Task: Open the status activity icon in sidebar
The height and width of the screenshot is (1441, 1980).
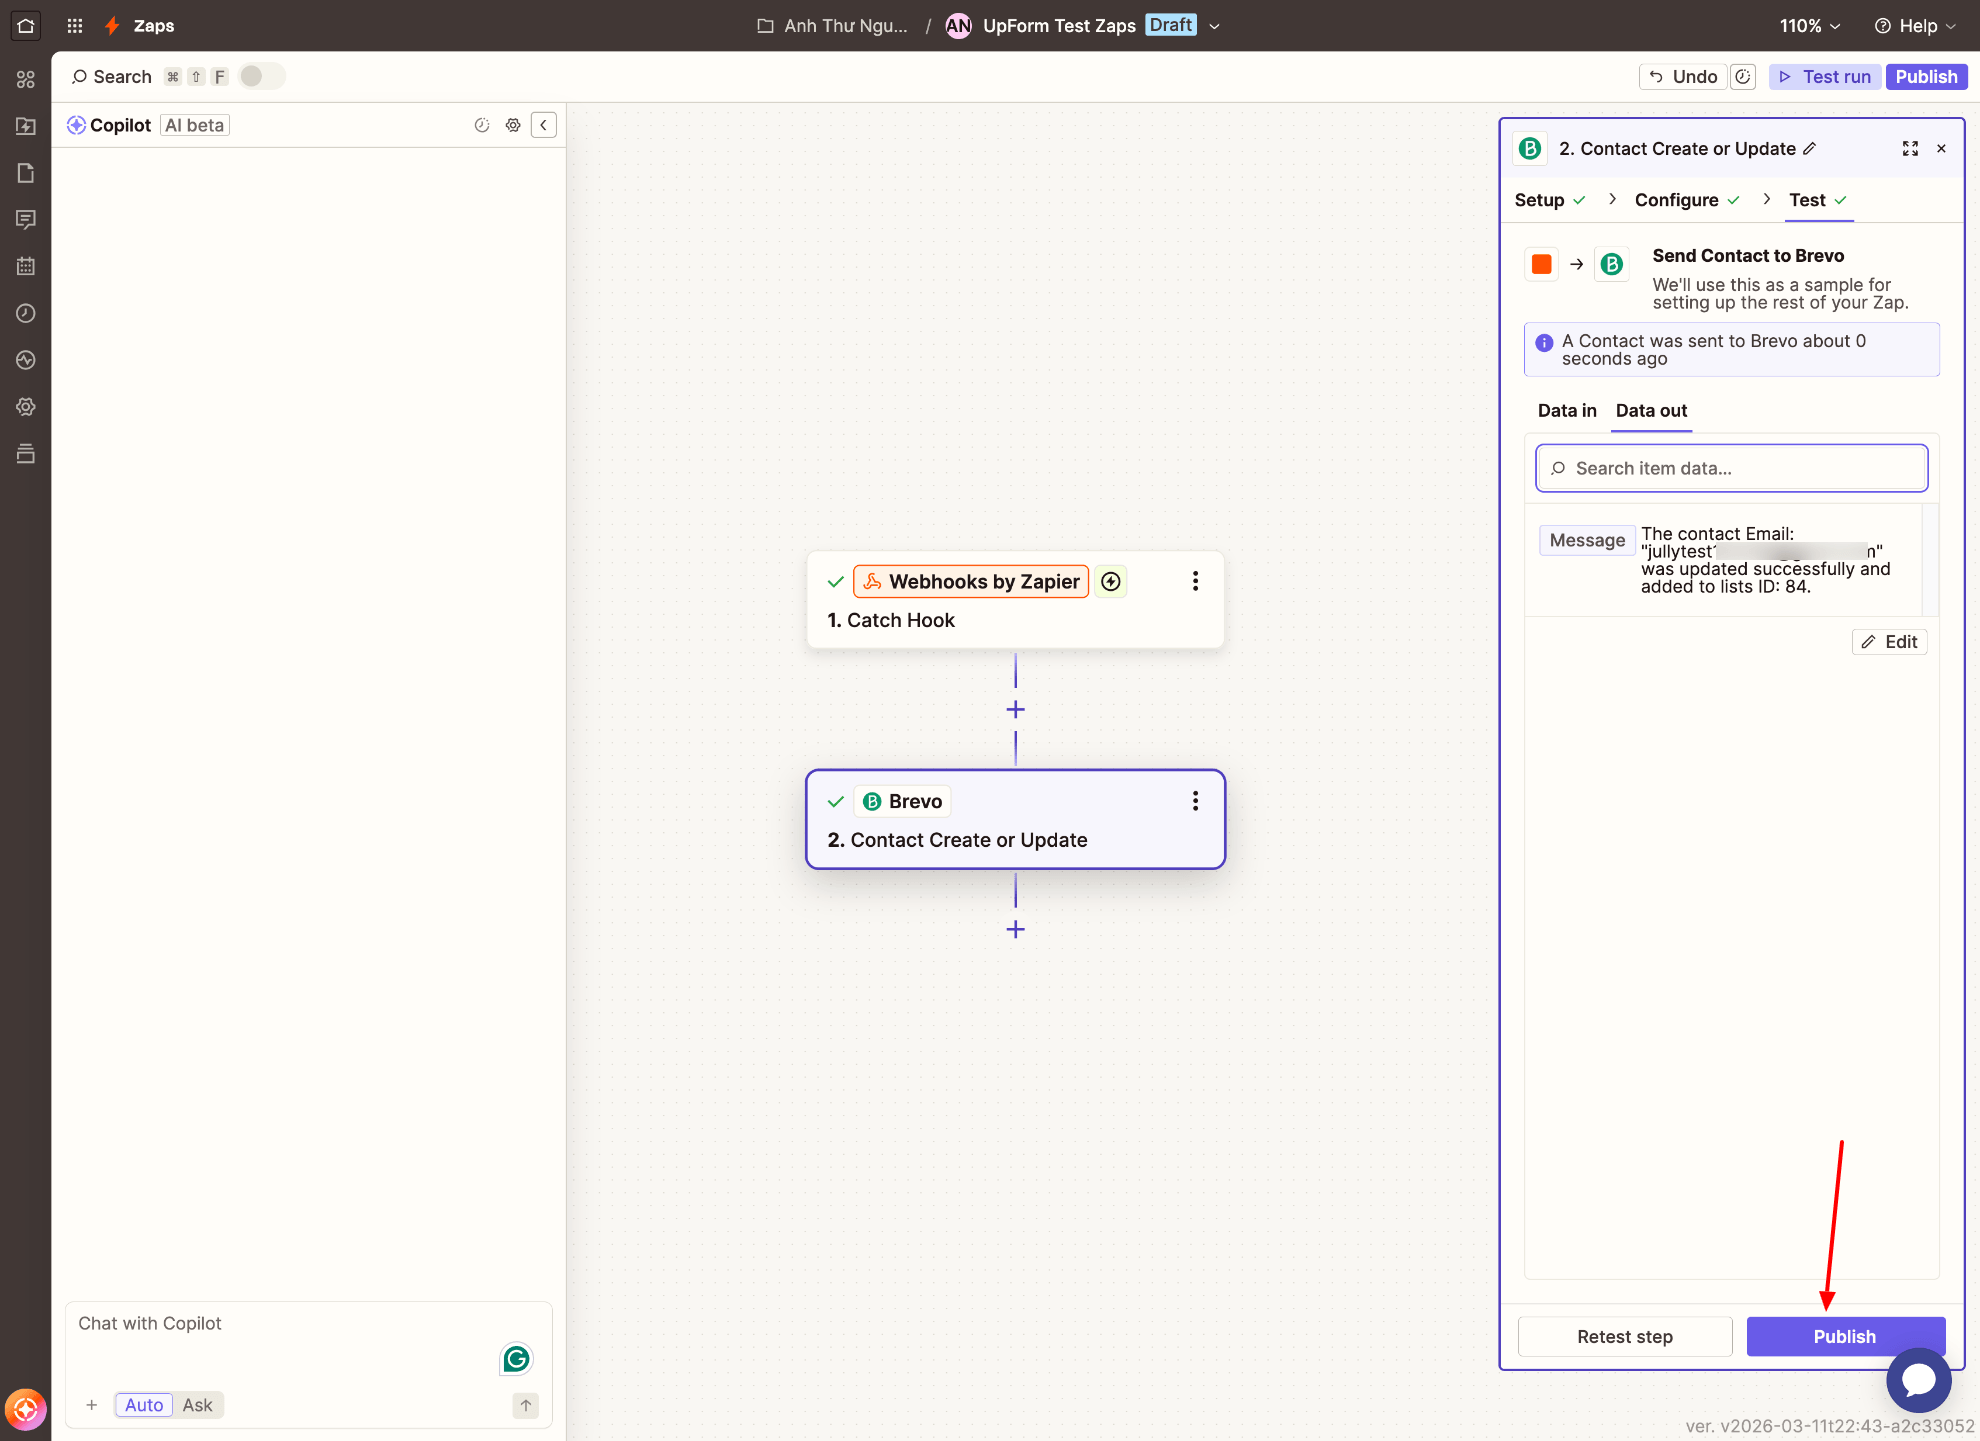Action: point(26,360)
